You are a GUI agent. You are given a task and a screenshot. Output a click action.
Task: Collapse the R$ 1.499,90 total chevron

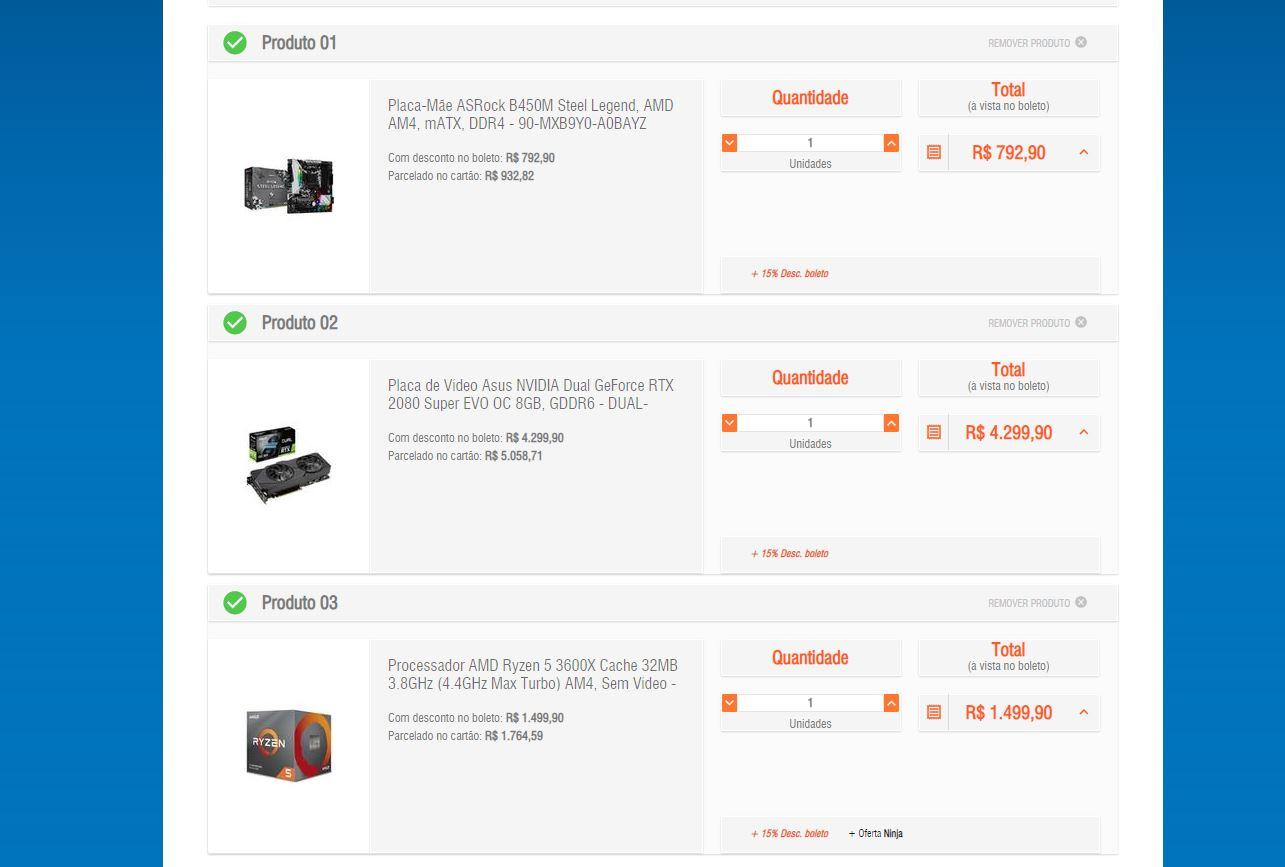[1083, 713]
